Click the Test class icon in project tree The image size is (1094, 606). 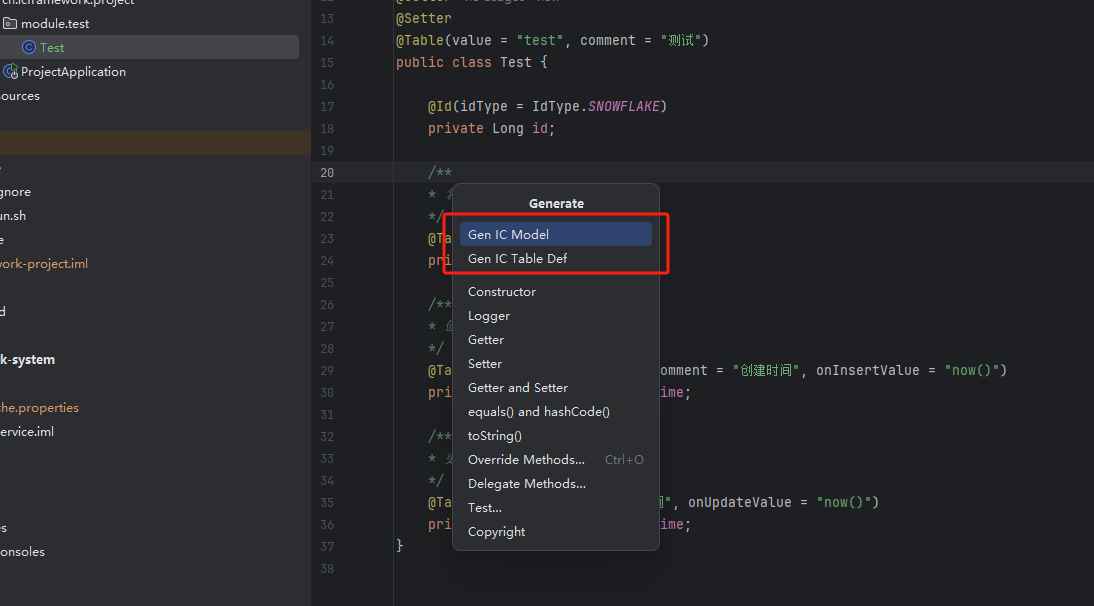pos(29,47)
